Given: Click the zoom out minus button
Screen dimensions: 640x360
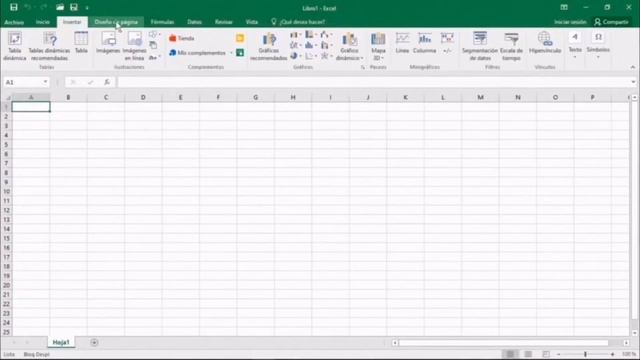Looking at the screenshot, I should [558, 354].
